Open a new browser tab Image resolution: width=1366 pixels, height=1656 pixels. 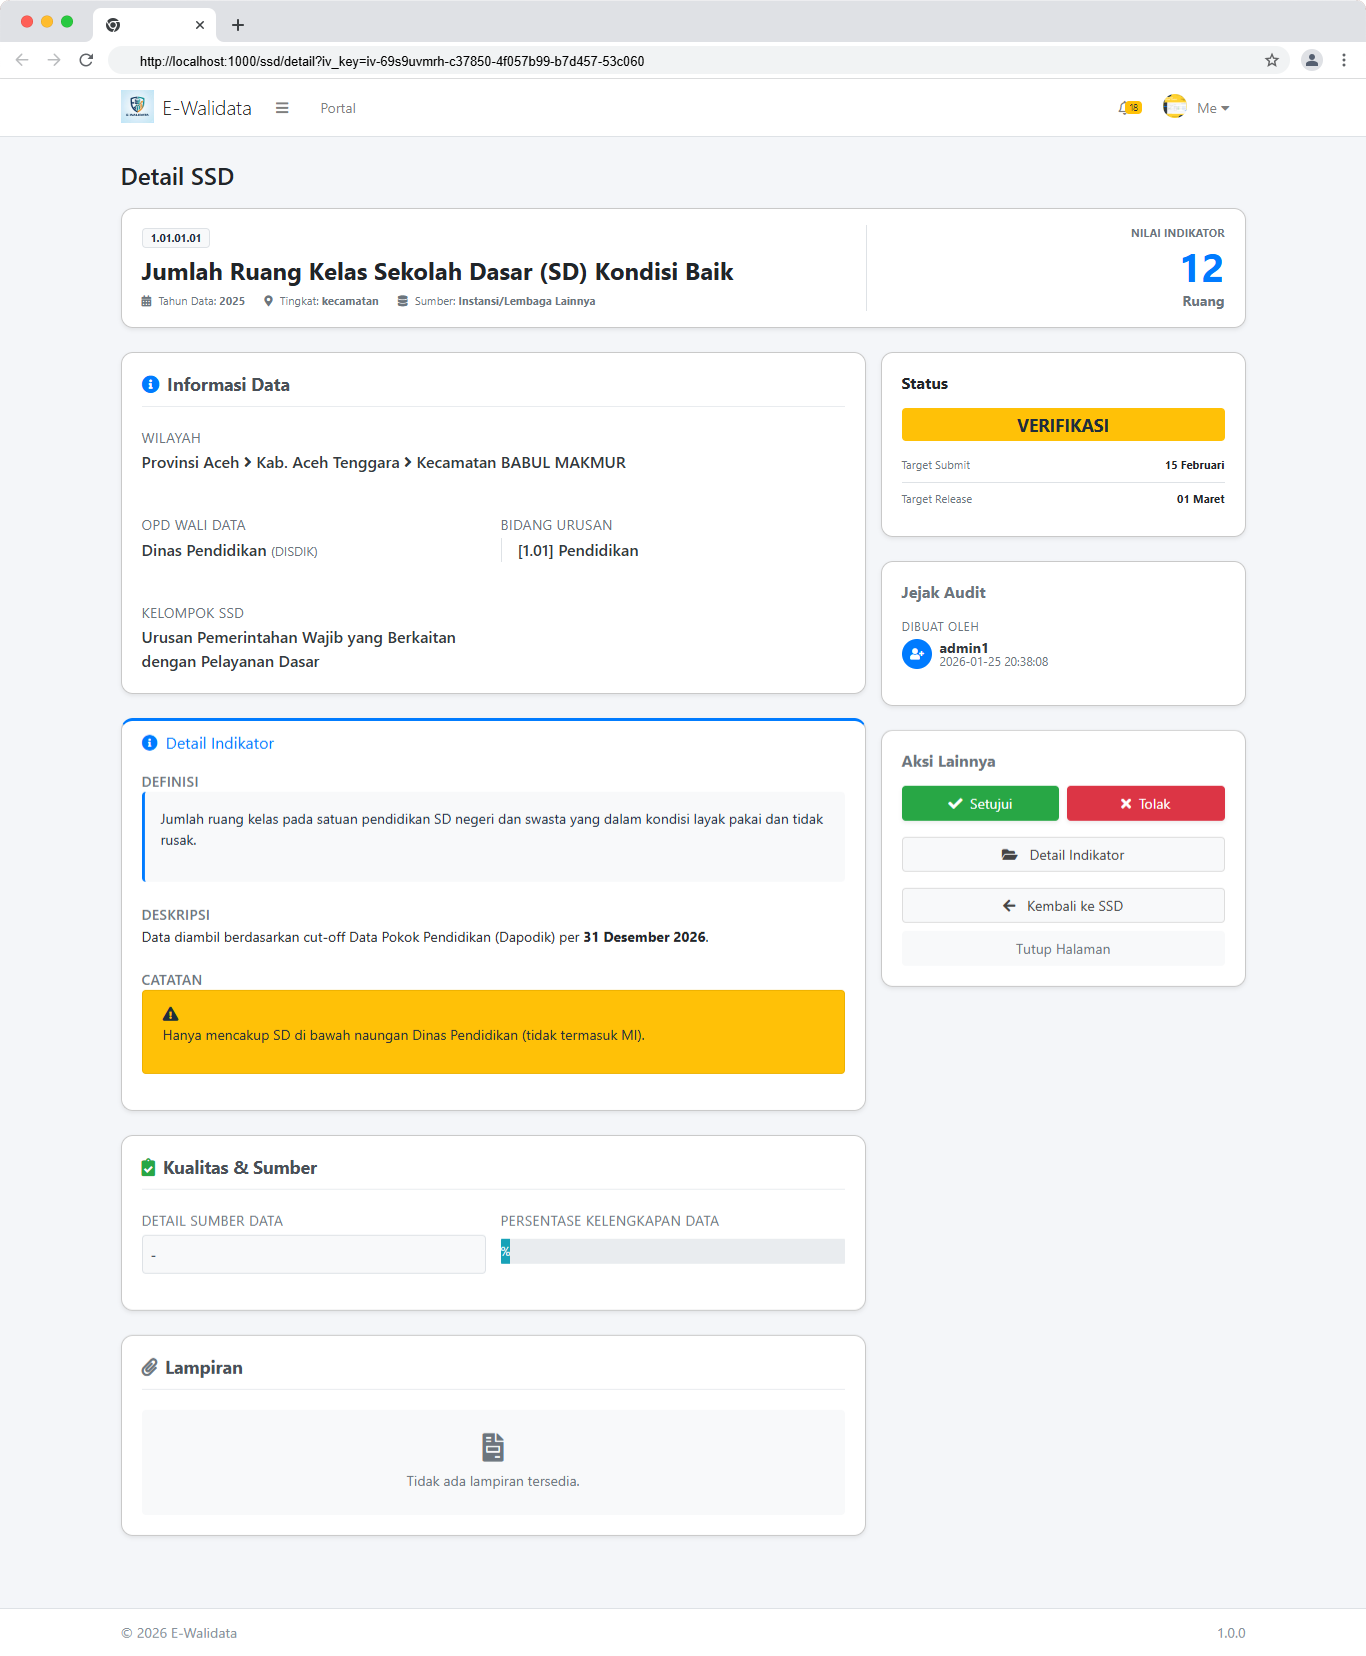click(238, 25)
